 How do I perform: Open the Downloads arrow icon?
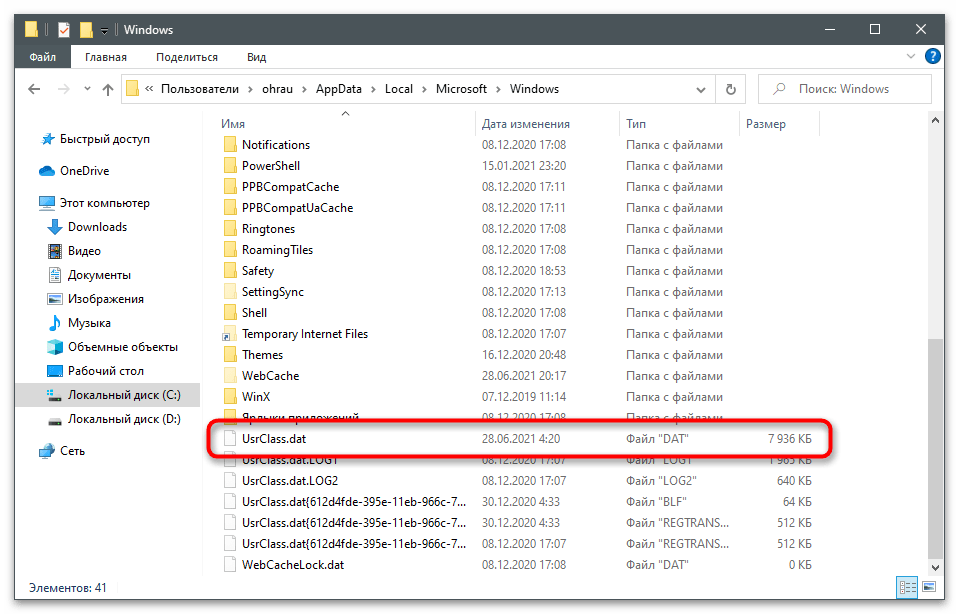[x=55, y=227]
